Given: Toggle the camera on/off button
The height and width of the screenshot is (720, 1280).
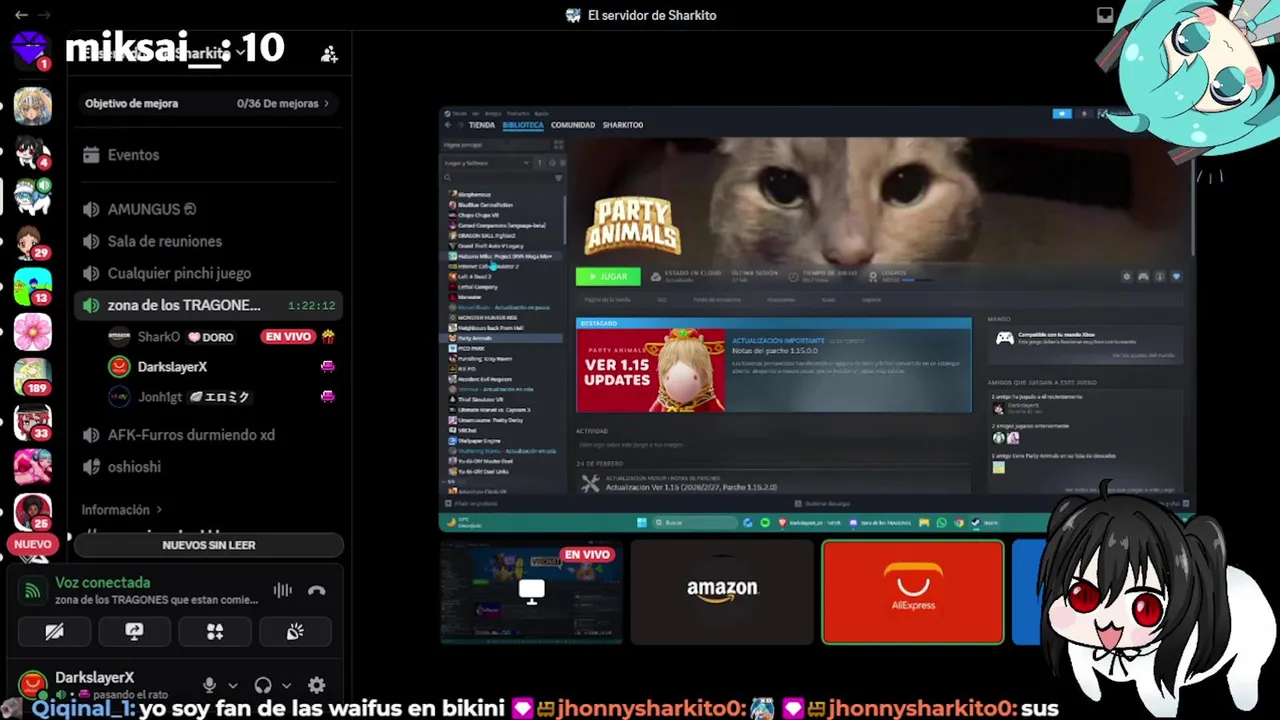Looking at the screenshot, I should pyautogui.click(x=54, y=632).
